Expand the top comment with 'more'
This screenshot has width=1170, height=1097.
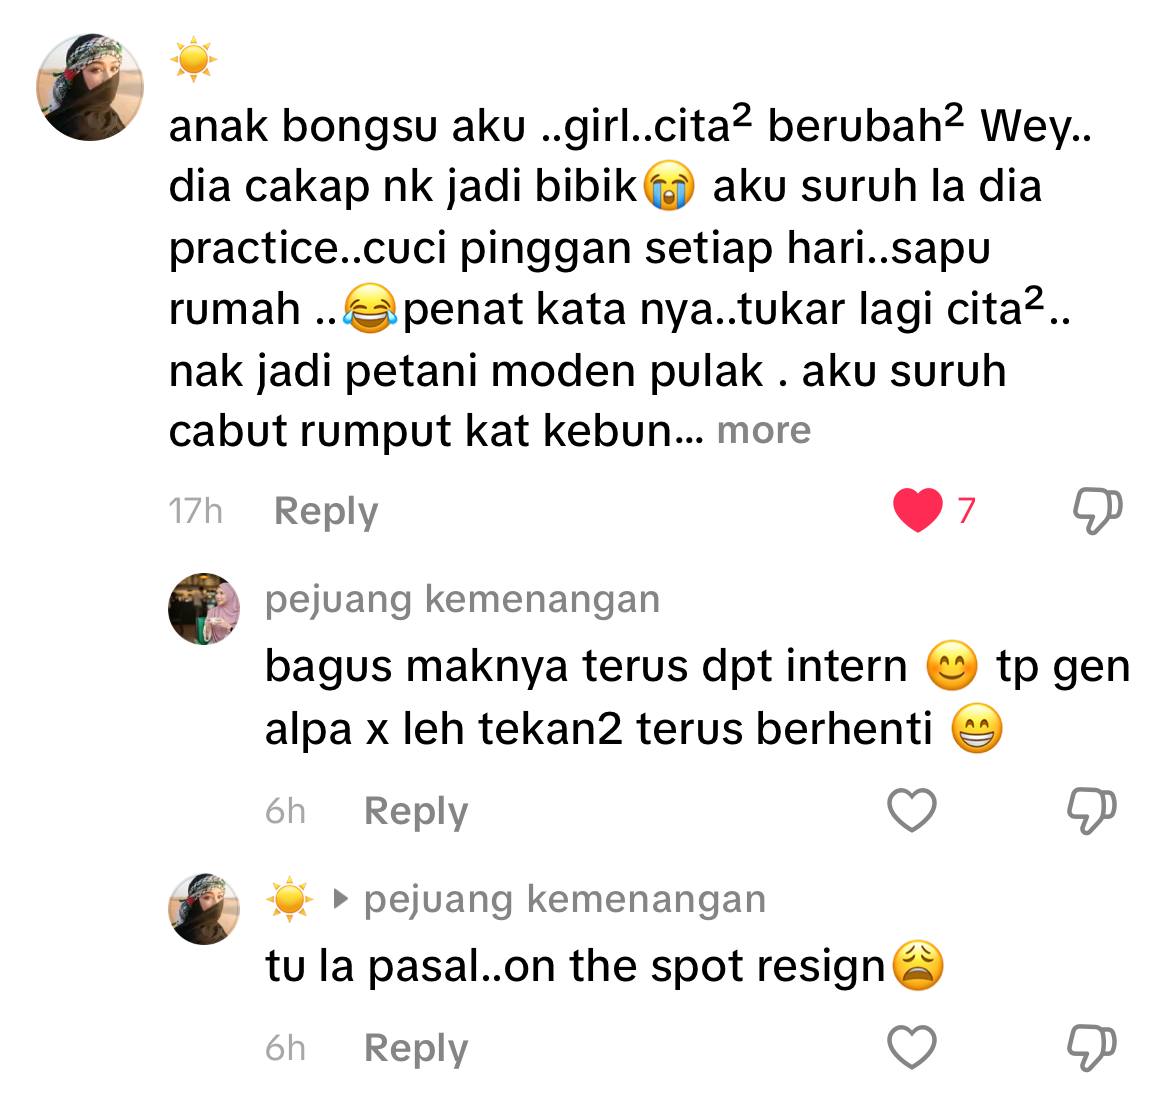[x=763, y=431]
